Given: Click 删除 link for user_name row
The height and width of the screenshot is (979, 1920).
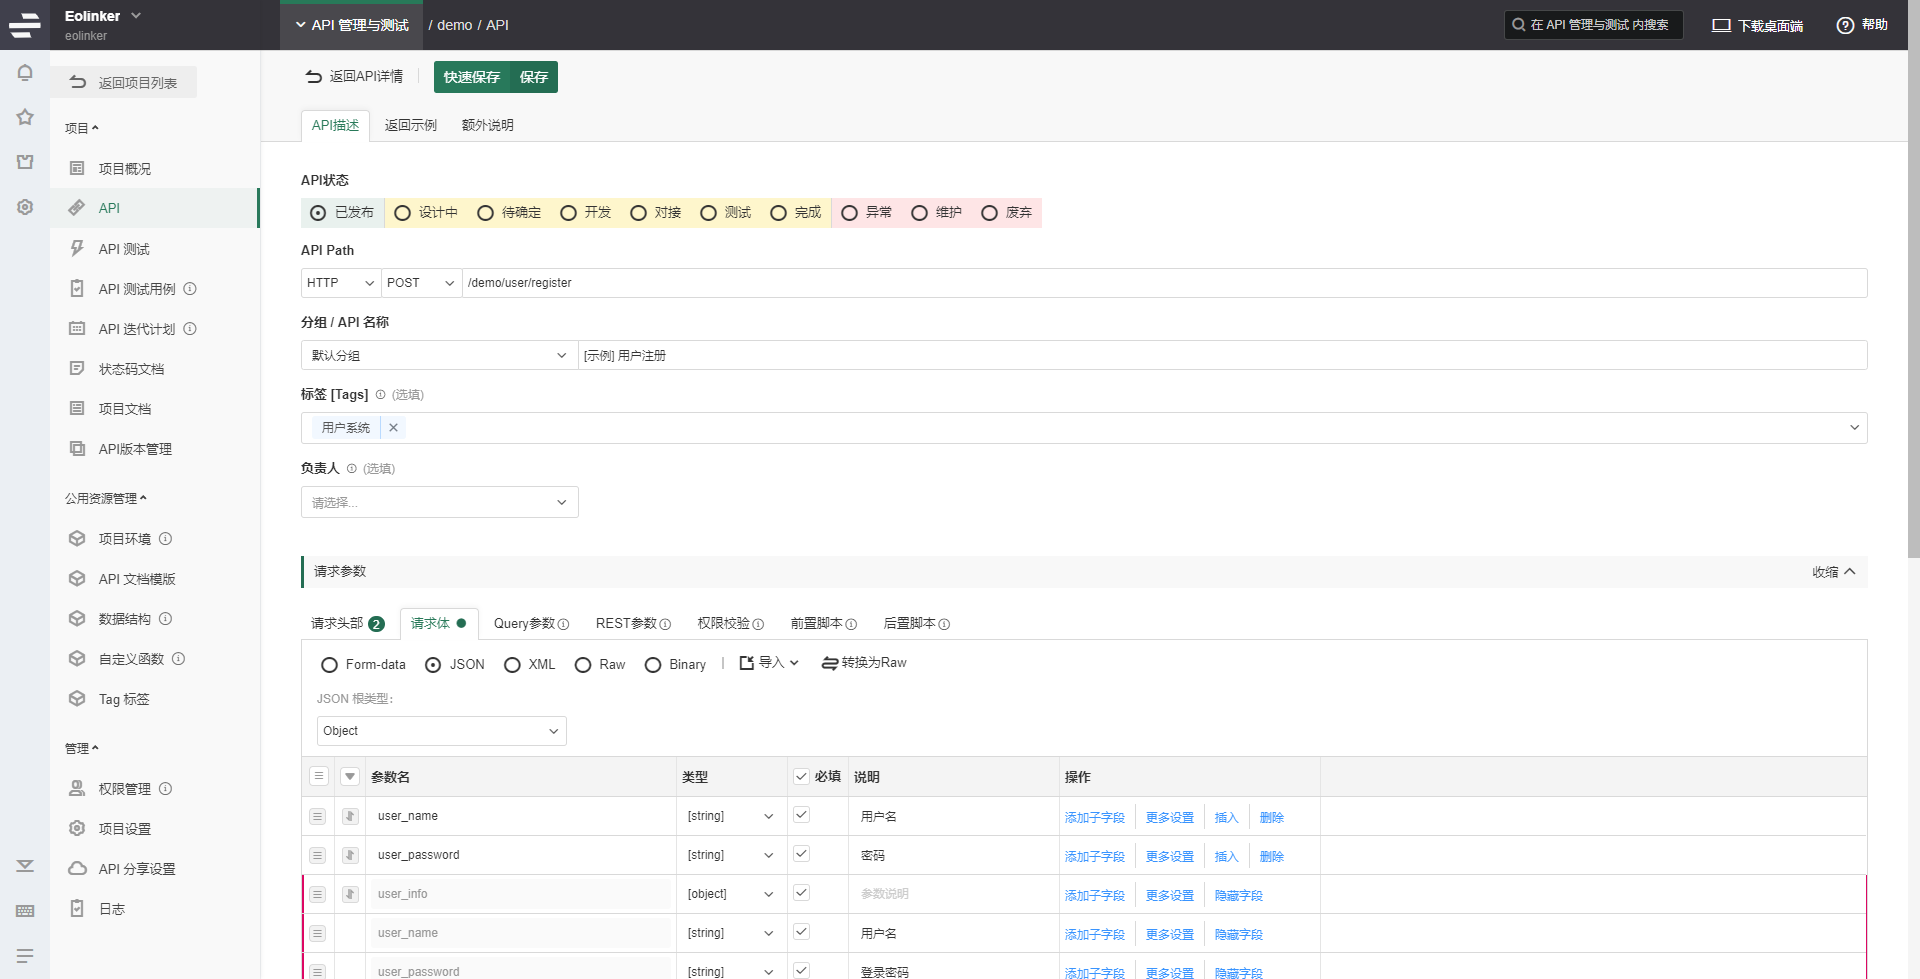Looking at the screenshot, I should (x=1271, y=818).
